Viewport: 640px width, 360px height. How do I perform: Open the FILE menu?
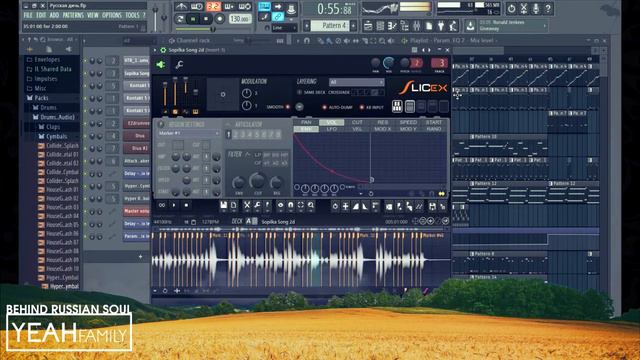28,16
